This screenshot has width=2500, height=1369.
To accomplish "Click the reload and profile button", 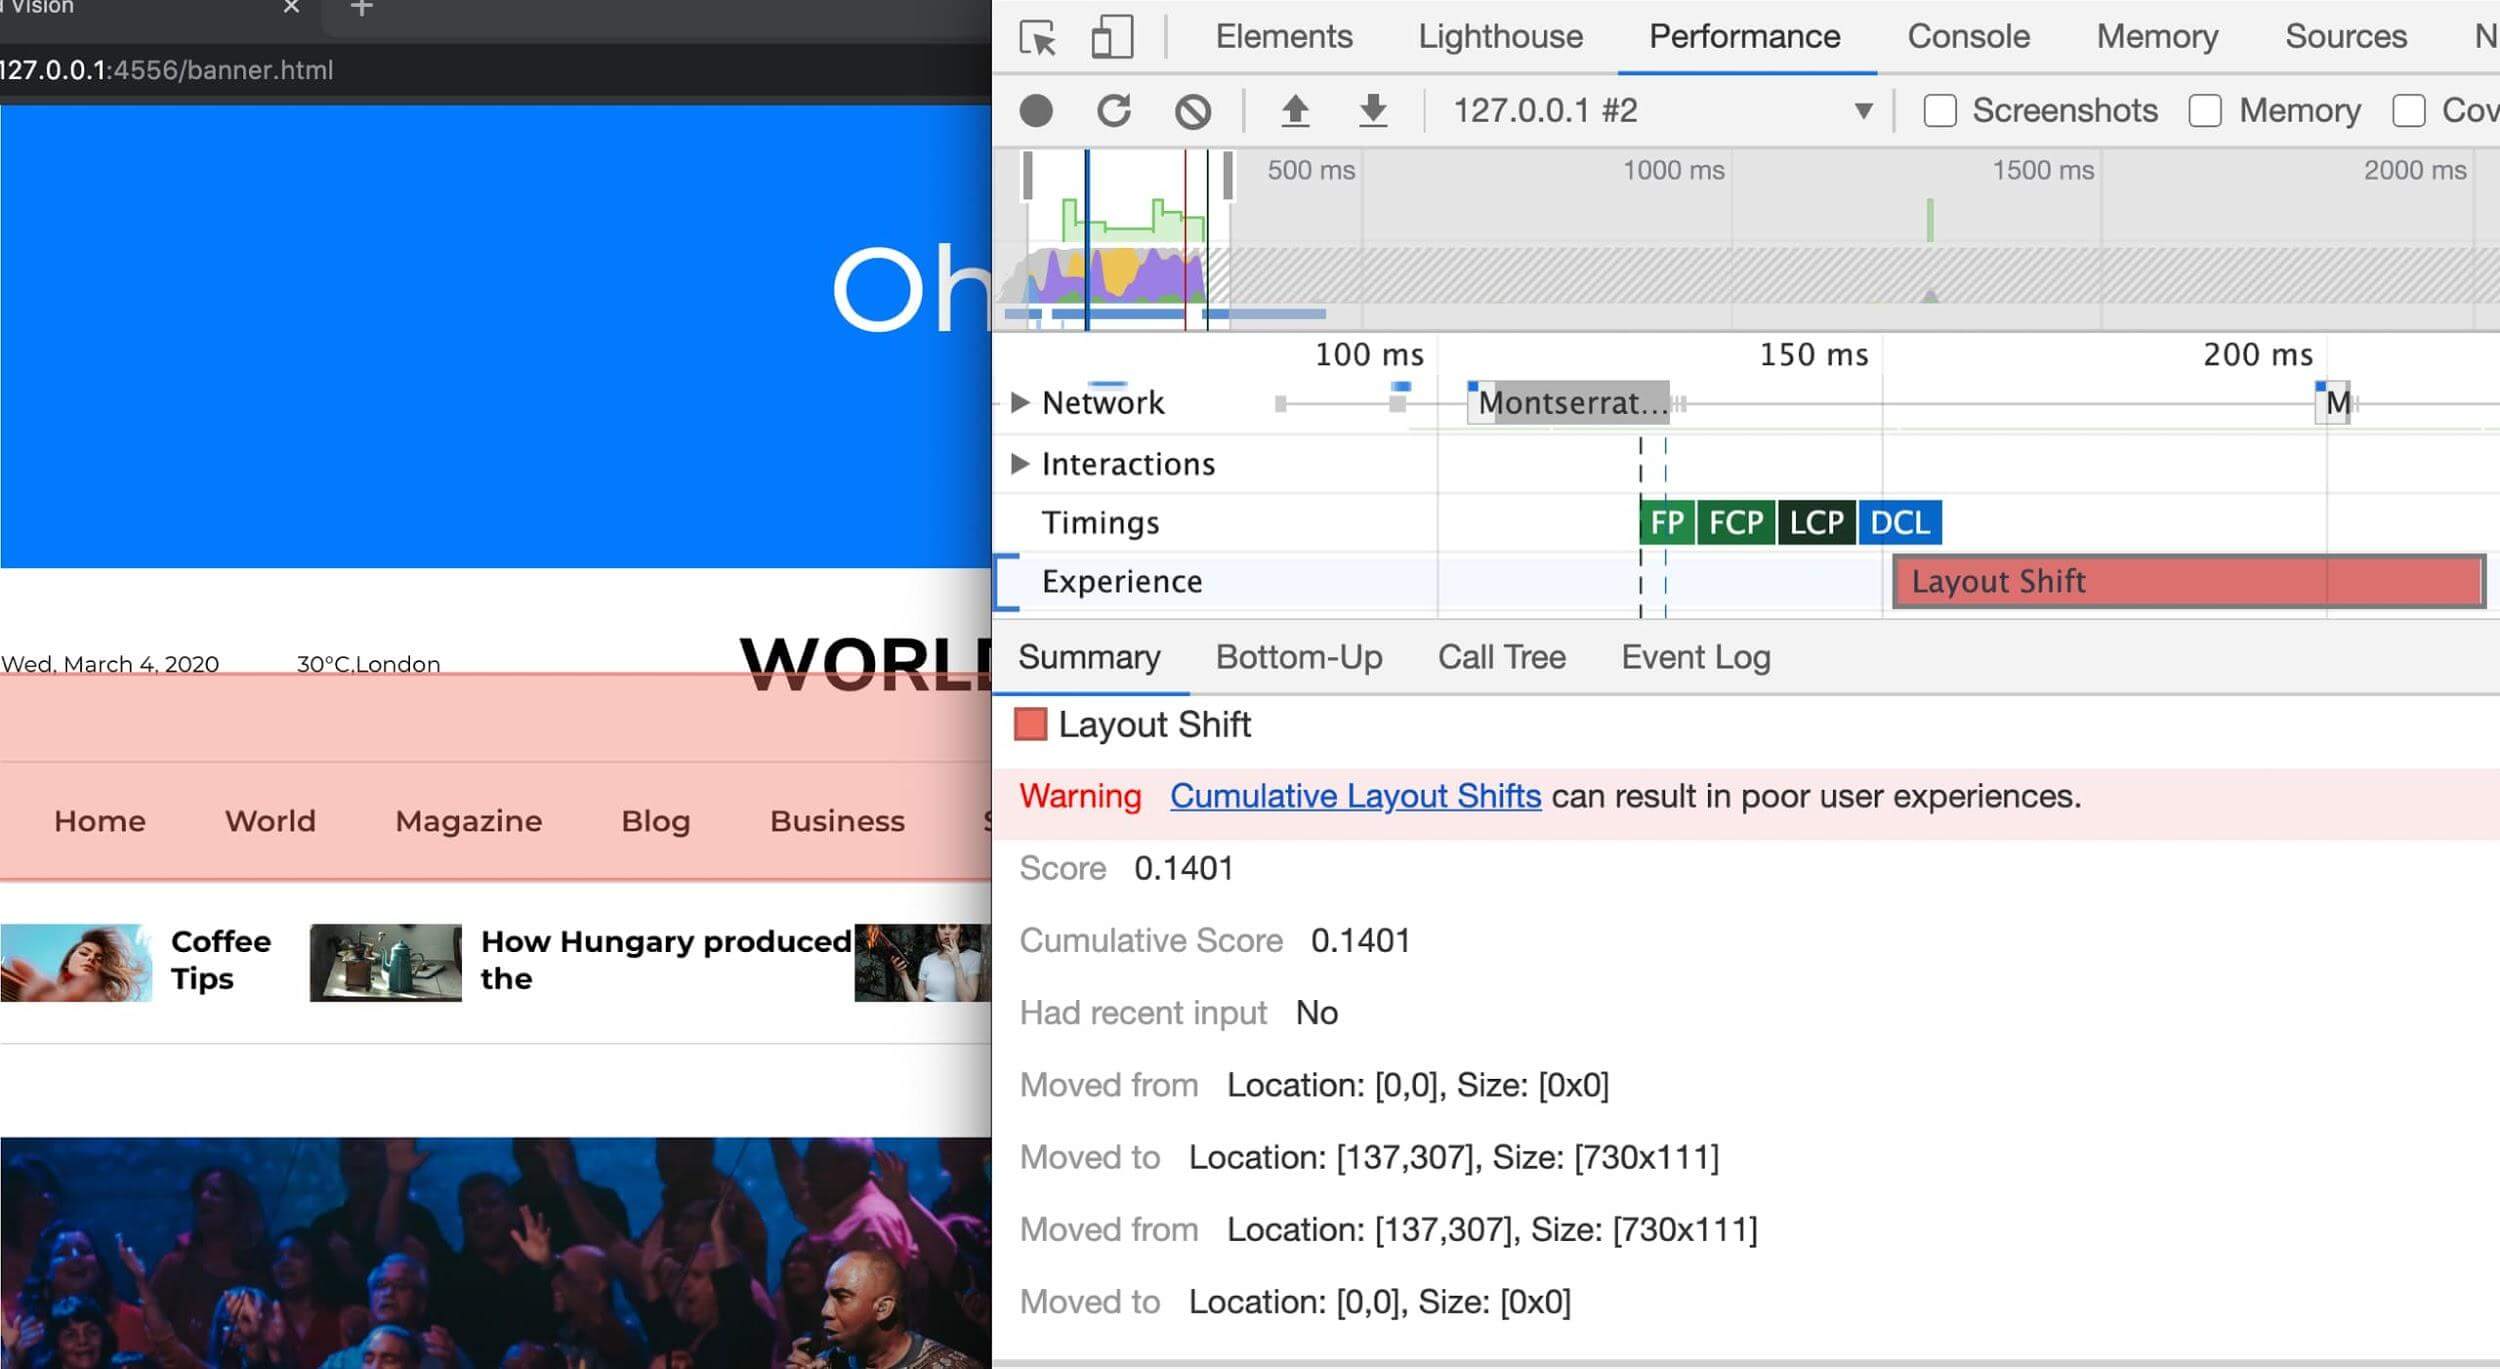I will tap(1114, 110).
